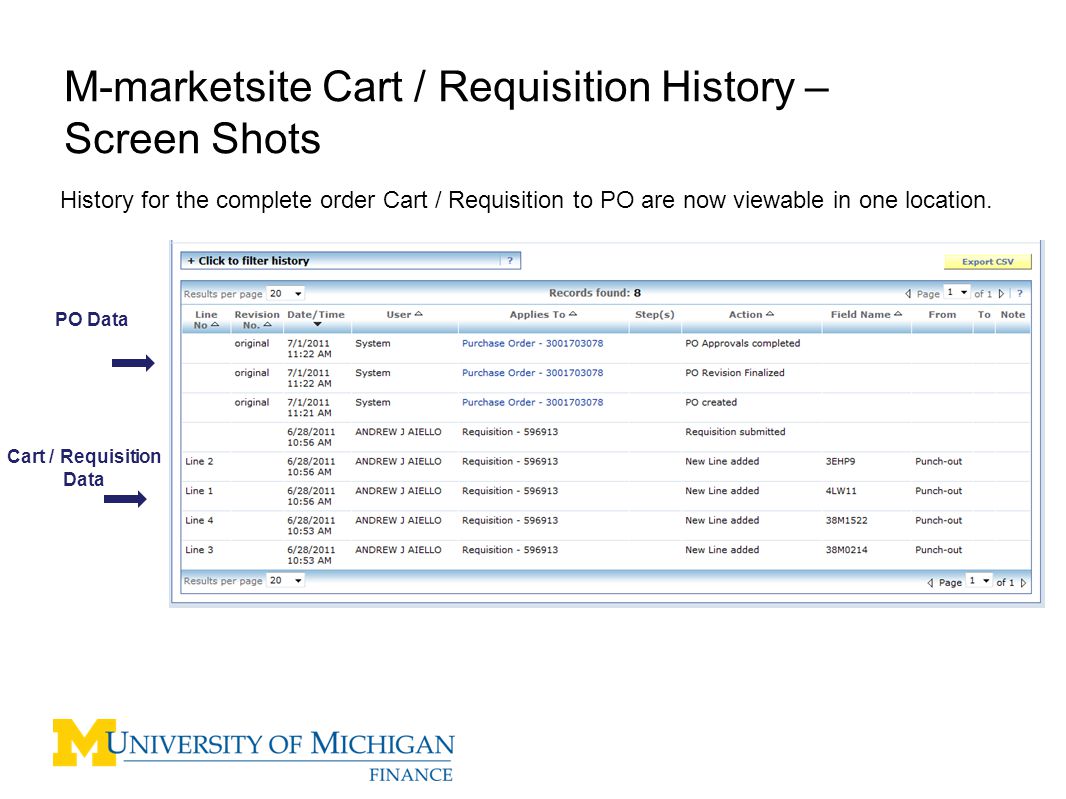
Task: Sort by Action column header
Action: pyautogui.click(x=751, y=314)
